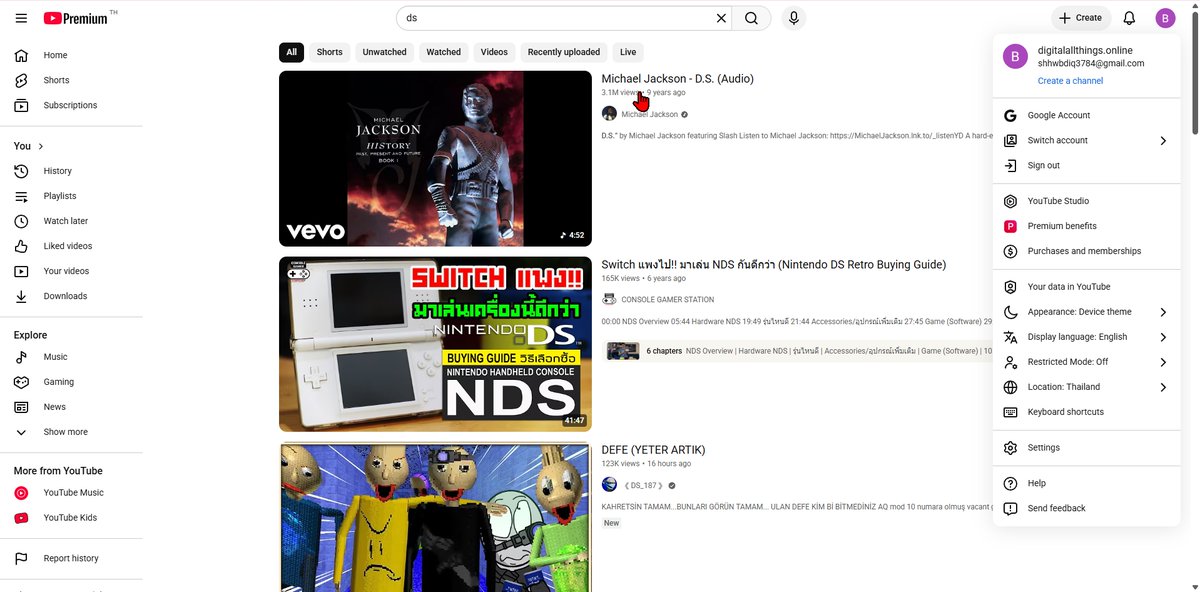Open Watch later list
The width and height of the screenshot is (1200, 592).
click(70, 221)
